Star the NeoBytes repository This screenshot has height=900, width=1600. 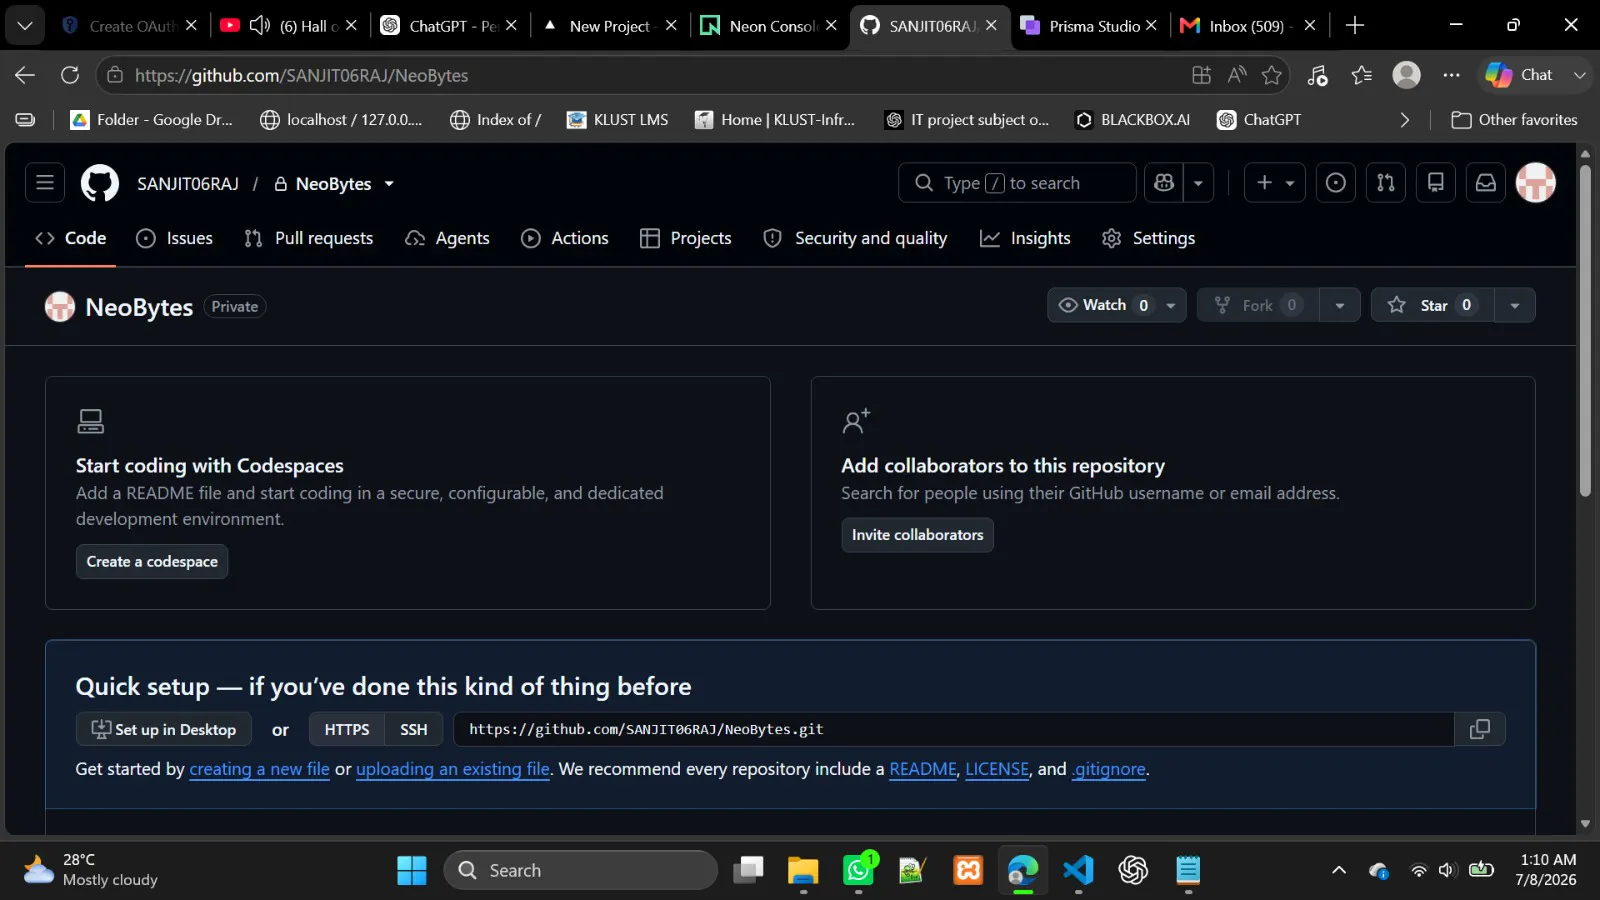click(x=1433, y=305)
